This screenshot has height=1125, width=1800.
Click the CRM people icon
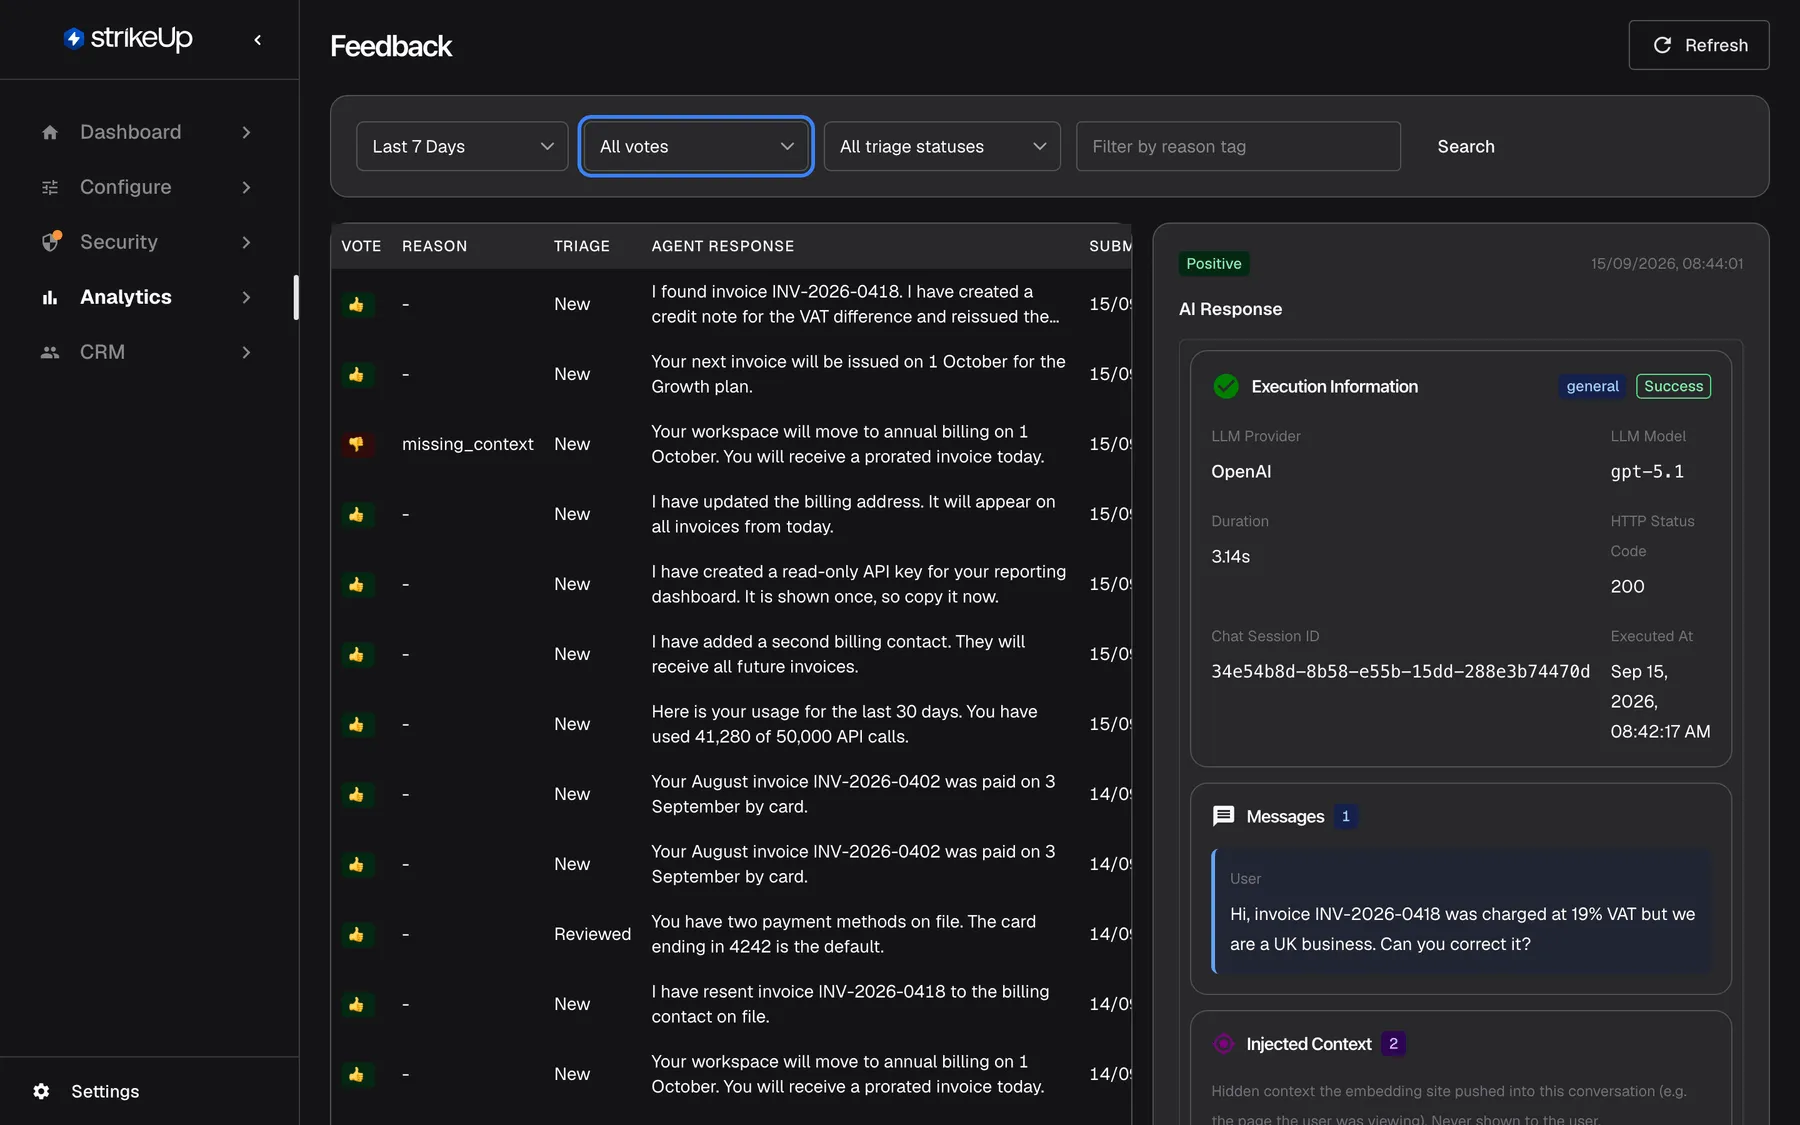click(50, 352)
